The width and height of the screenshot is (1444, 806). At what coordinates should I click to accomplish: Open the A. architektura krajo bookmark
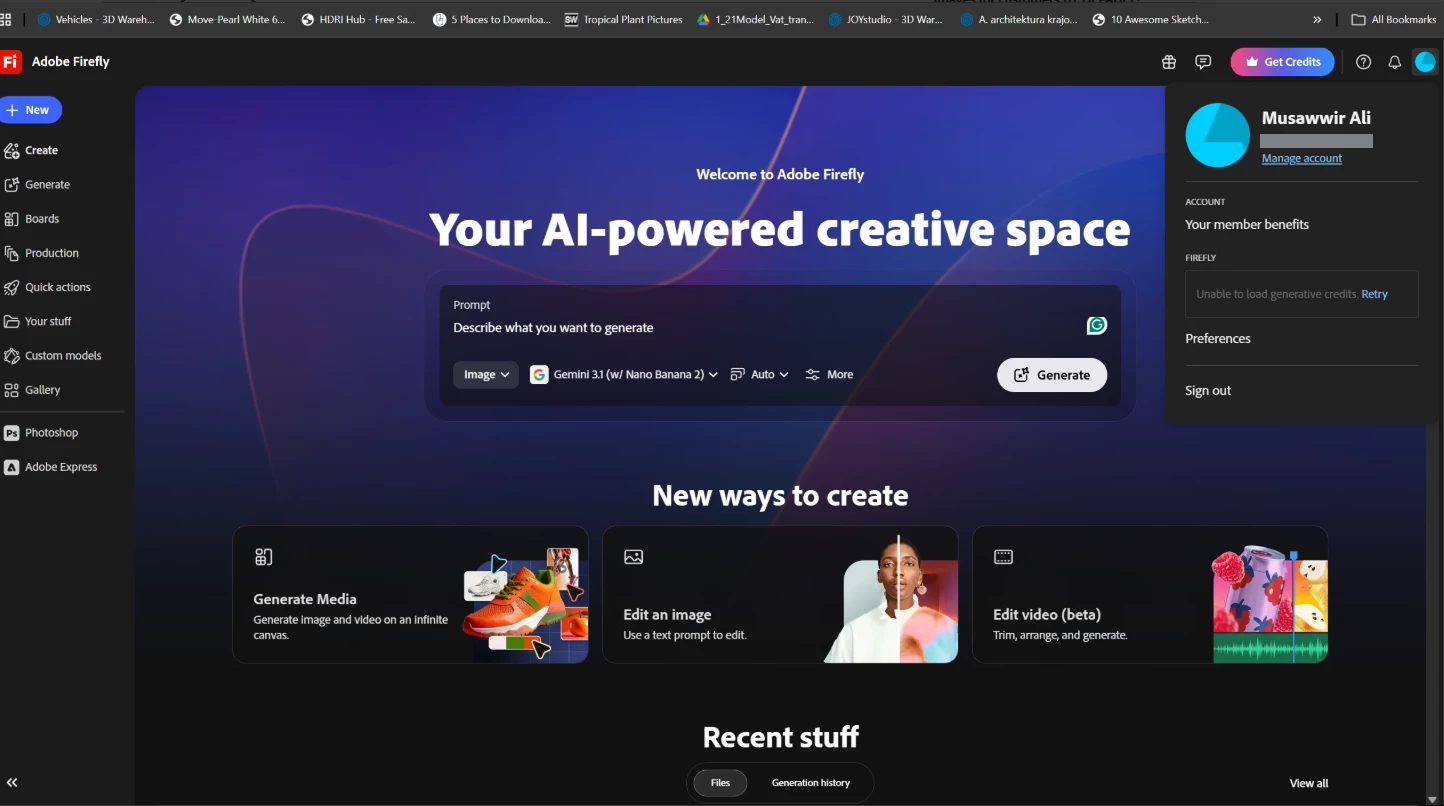(1017, 19)
